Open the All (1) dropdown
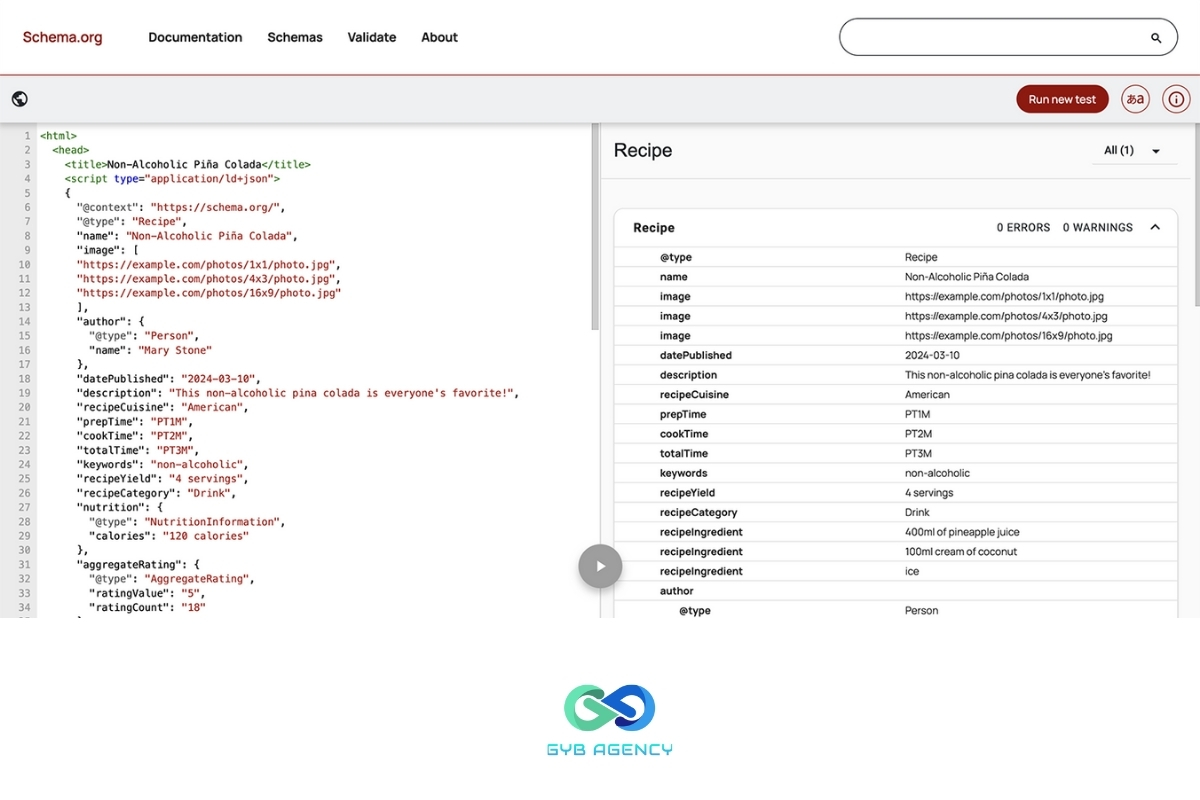This screenshot has height=800, width=1200. [1133, 151]
